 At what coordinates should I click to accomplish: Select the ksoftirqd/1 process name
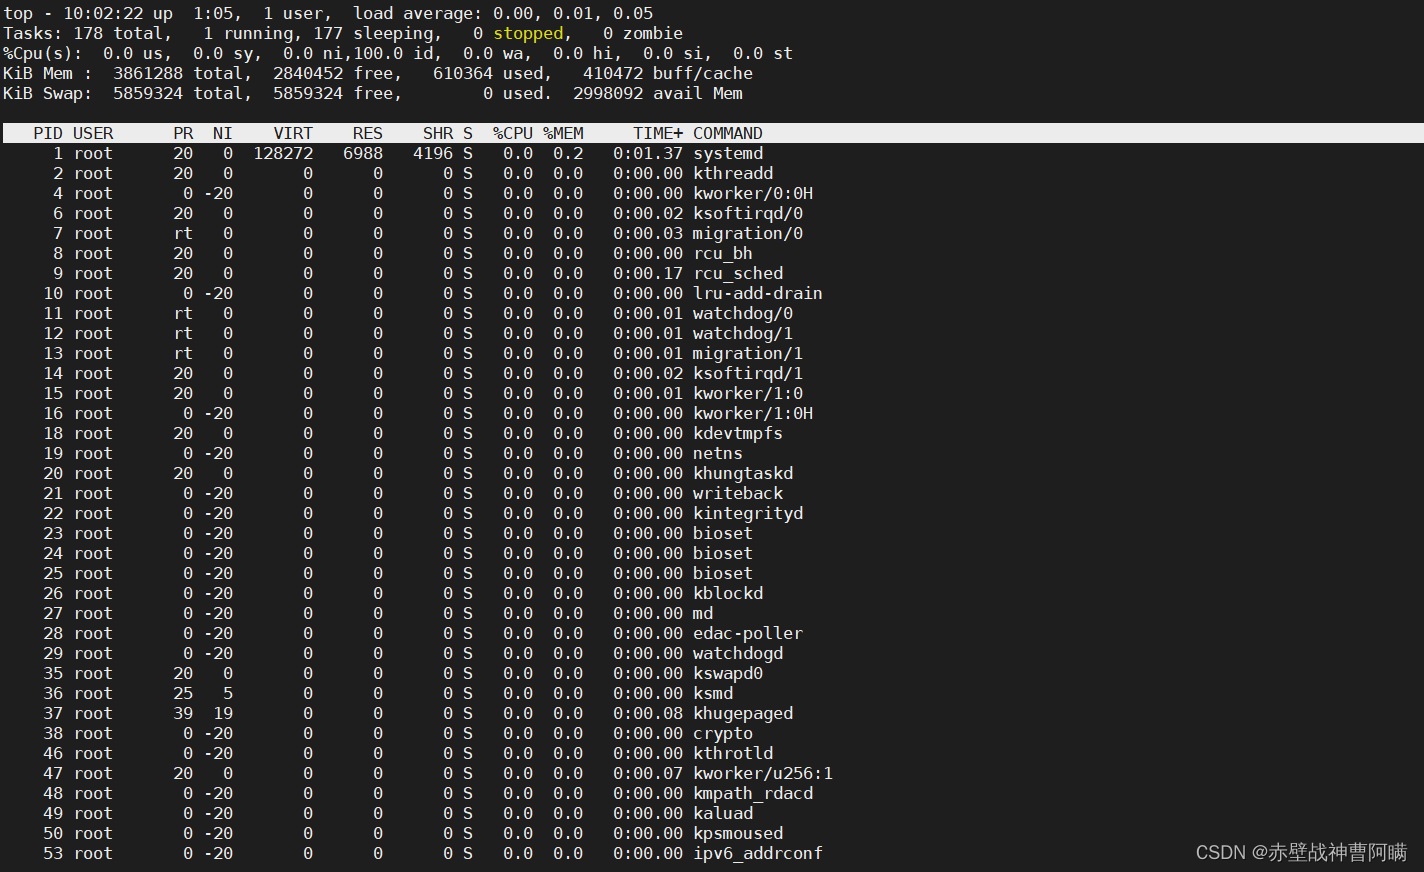[748, 373]
